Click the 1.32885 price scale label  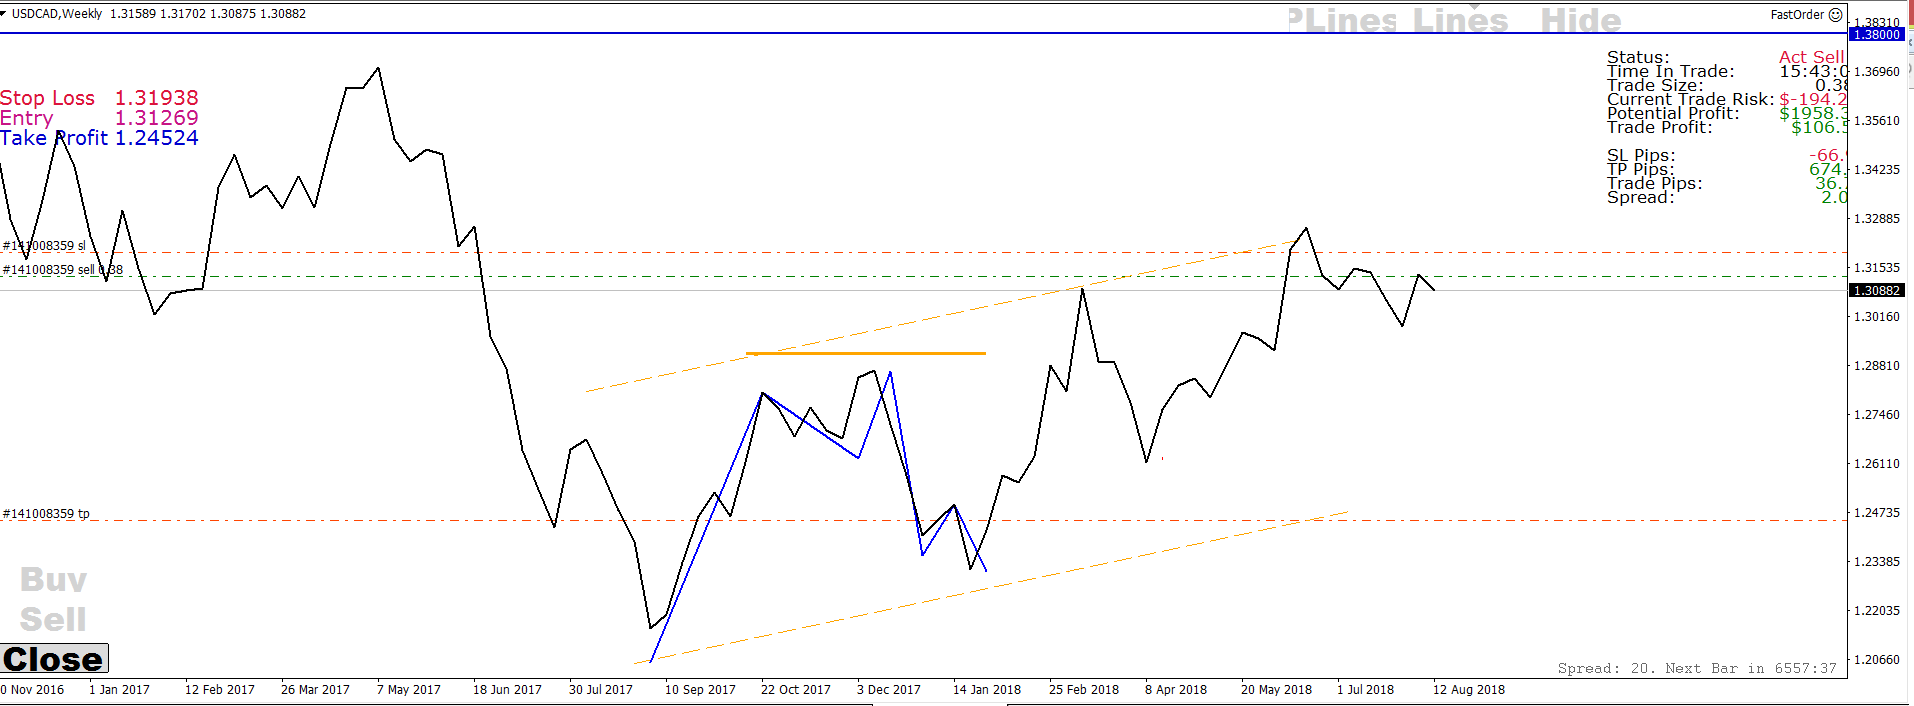point(1877,219)
